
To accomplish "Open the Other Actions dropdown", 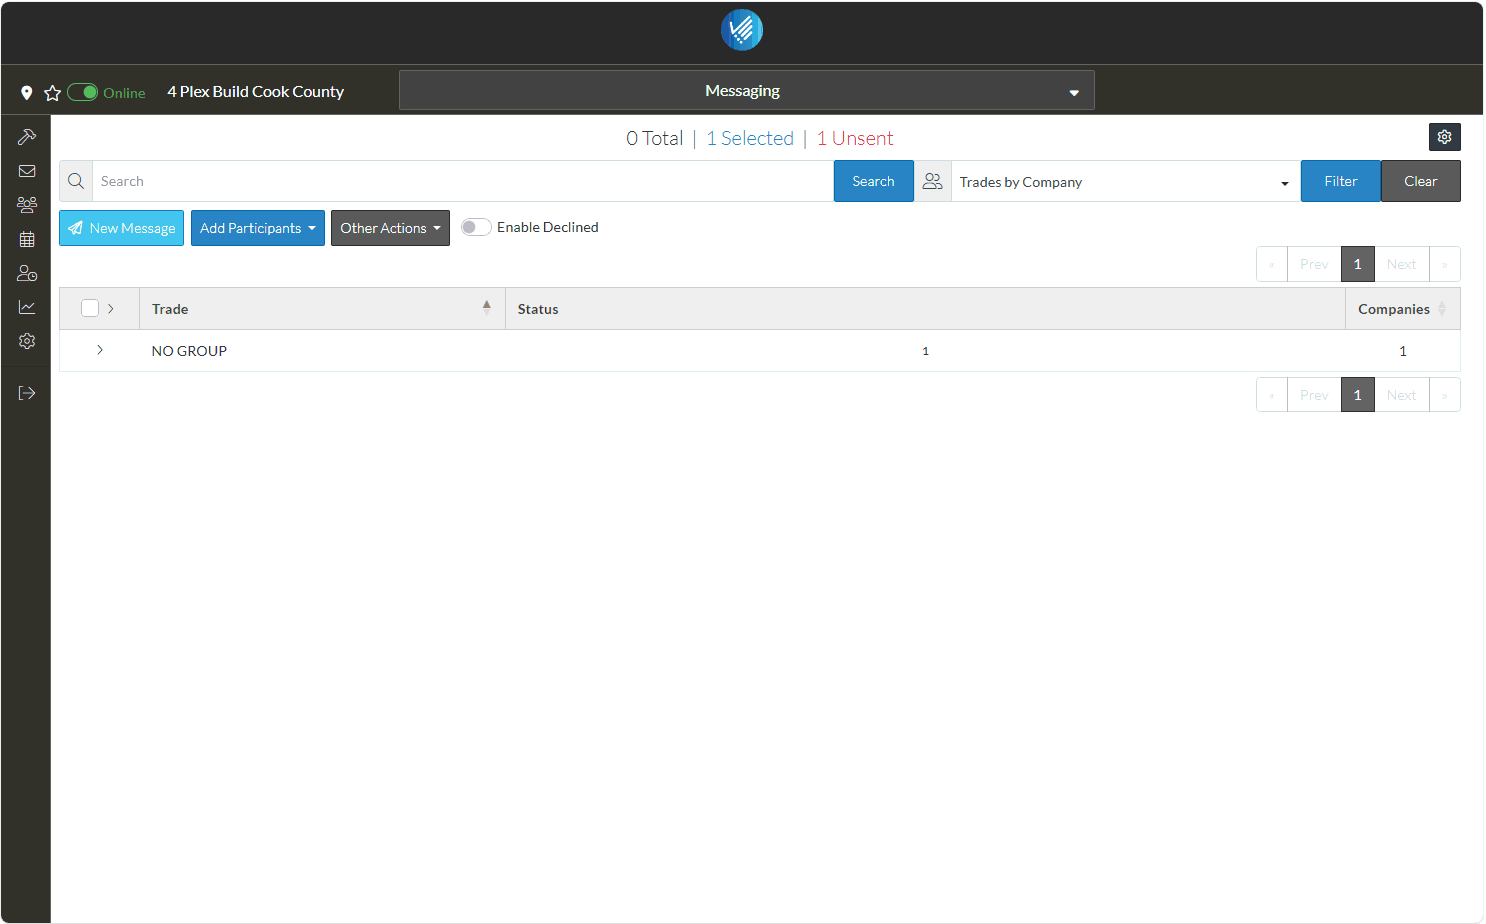I will (x=390, y=228).
